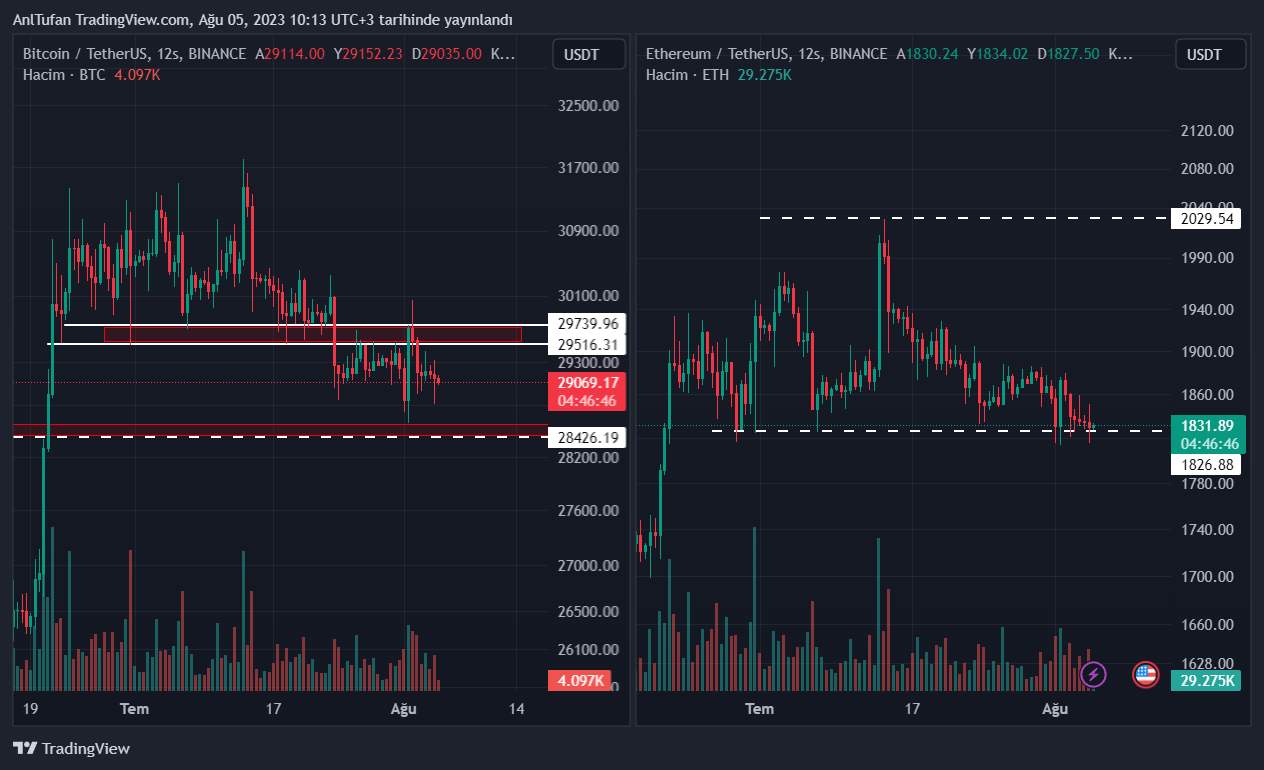Click the Hacim · BTC volume indicator label

click(64, 74)
